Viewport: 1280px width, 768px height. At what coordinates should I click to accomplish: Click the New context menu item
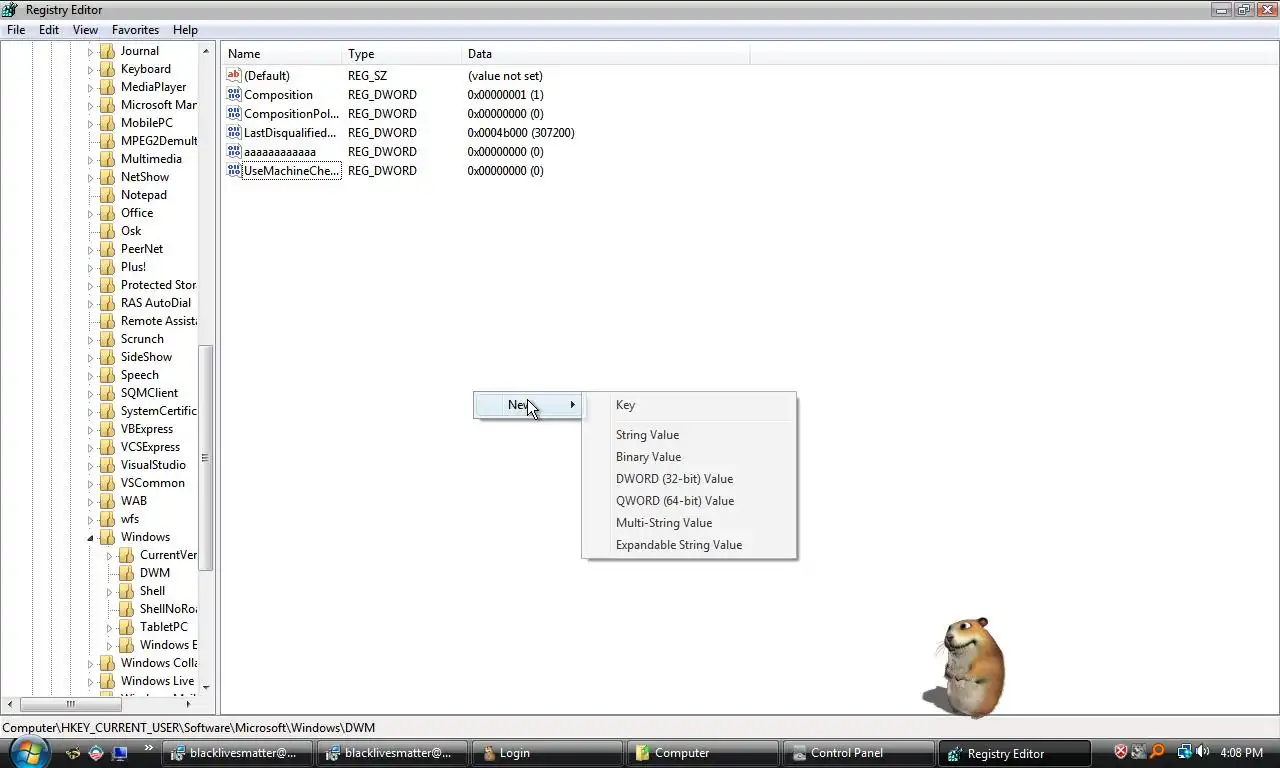click(528, 405)
